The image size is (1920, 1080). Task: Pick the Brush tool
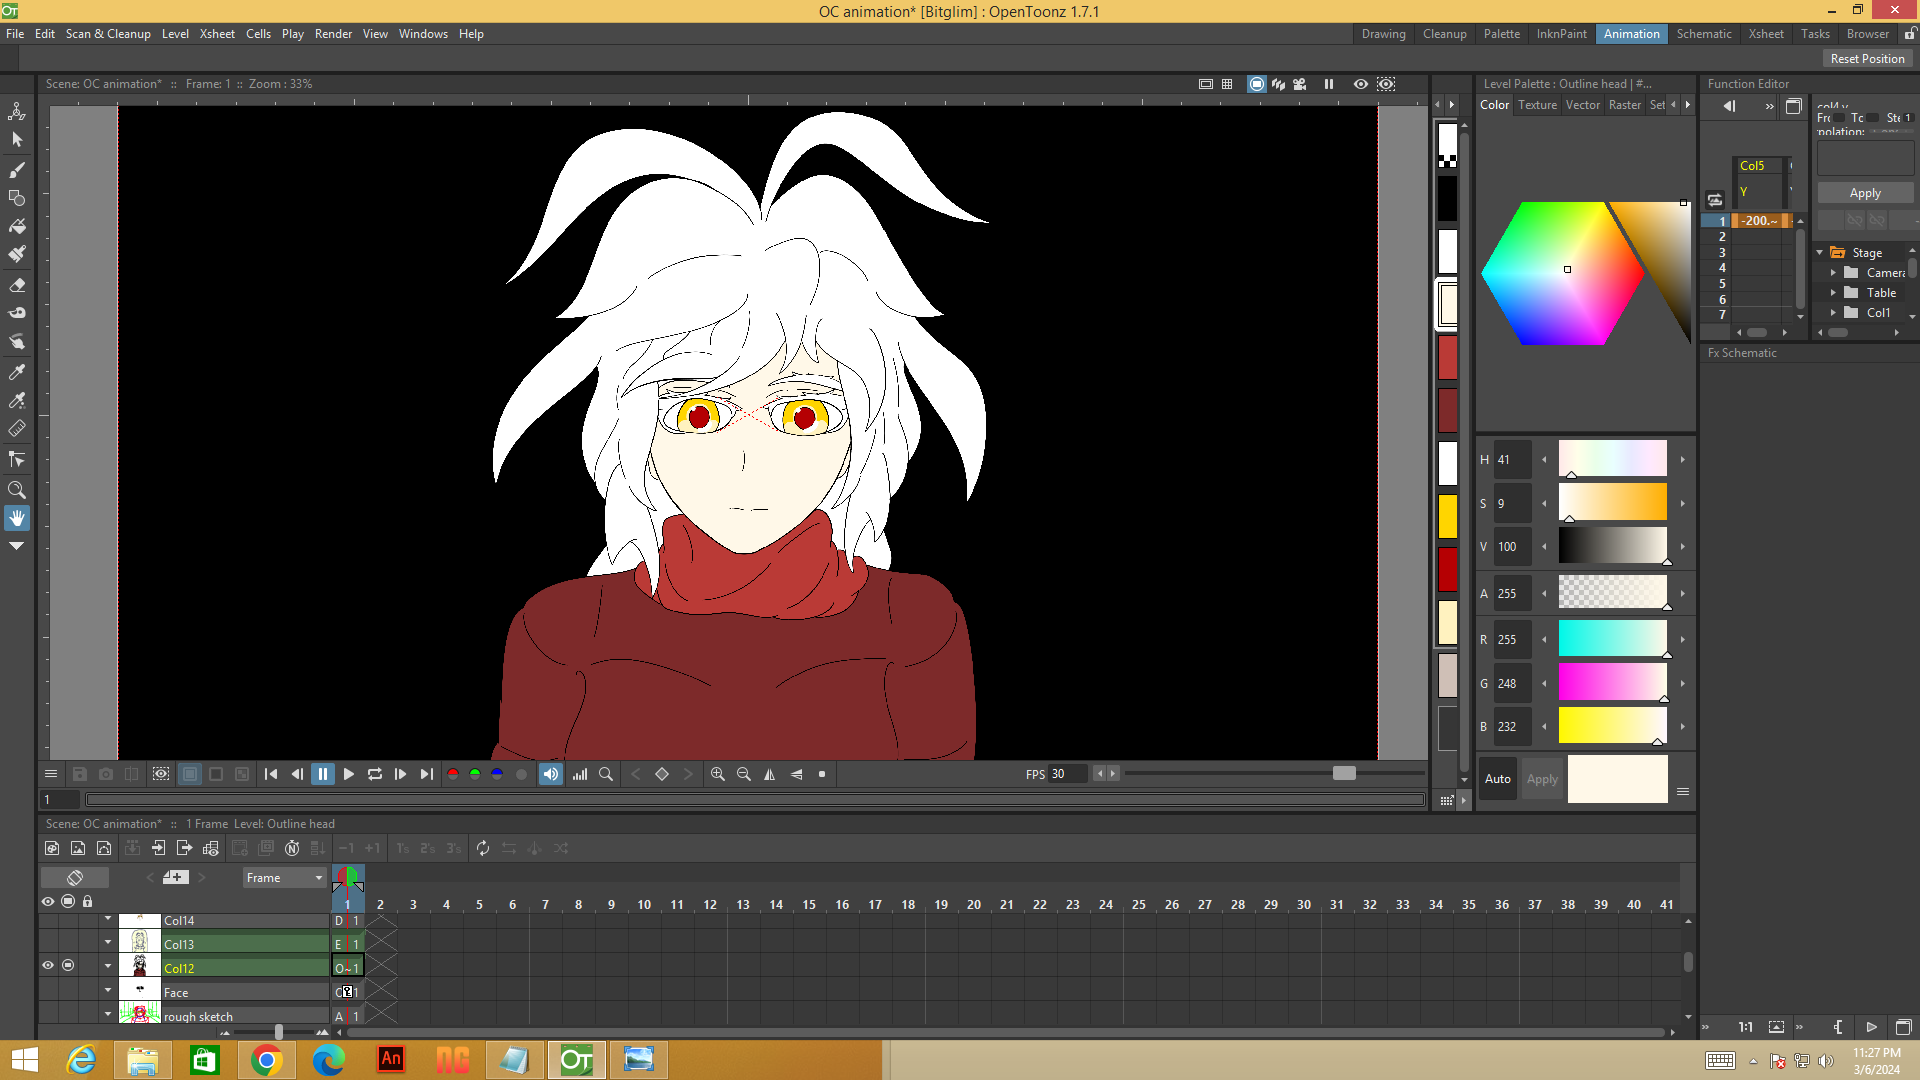(x=17, y=169)
